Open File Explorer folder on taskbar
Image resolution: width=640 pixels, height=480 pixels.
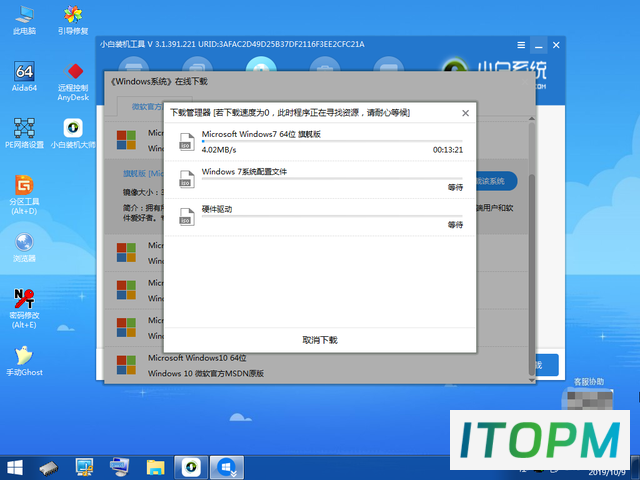click(156, 468)
